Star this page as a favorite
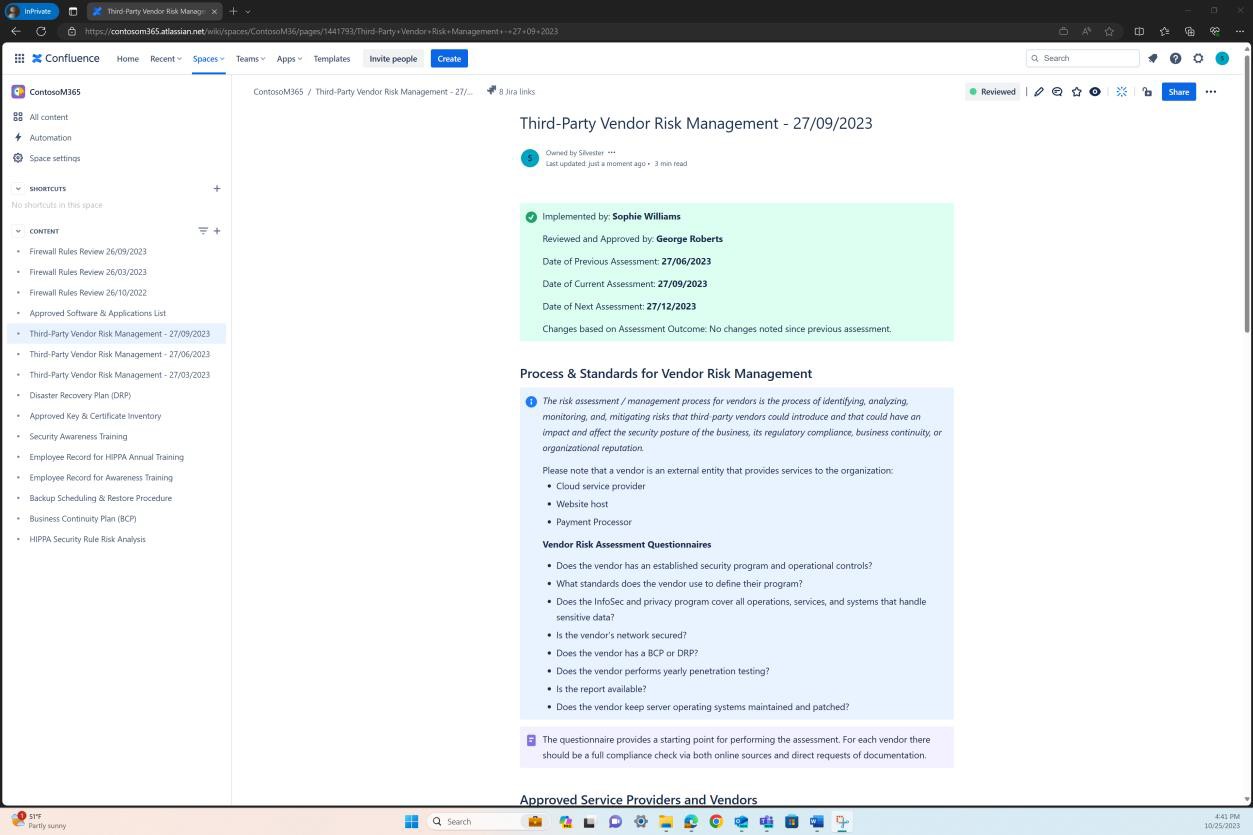The width and height of the screenshot is (1253, 835). (x=1076, y=91)
